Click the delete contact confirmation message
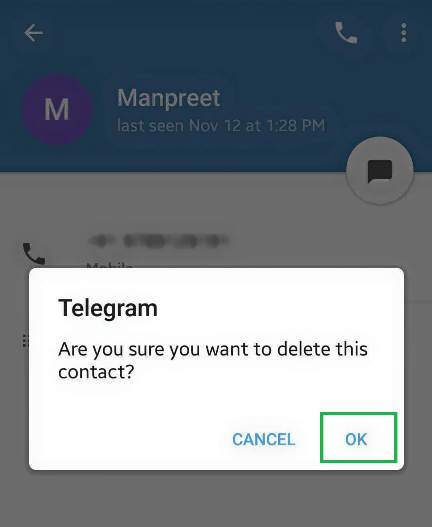432x527 pixels. [x=213, y=360]
